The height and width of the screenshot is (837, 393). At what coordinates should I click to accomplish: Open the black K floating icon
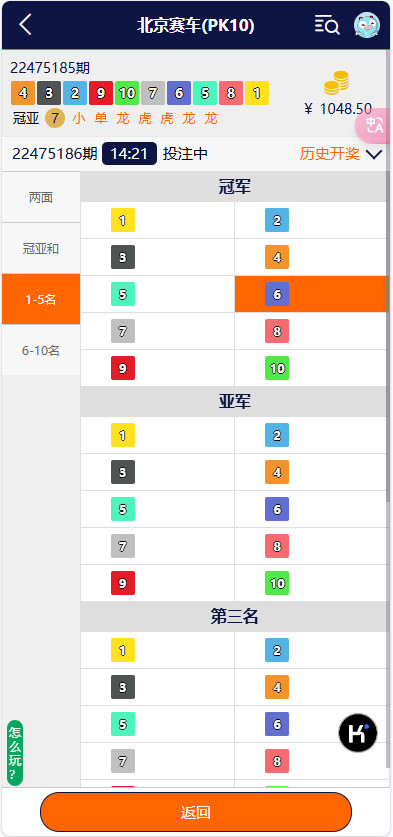tap(358, 733)
